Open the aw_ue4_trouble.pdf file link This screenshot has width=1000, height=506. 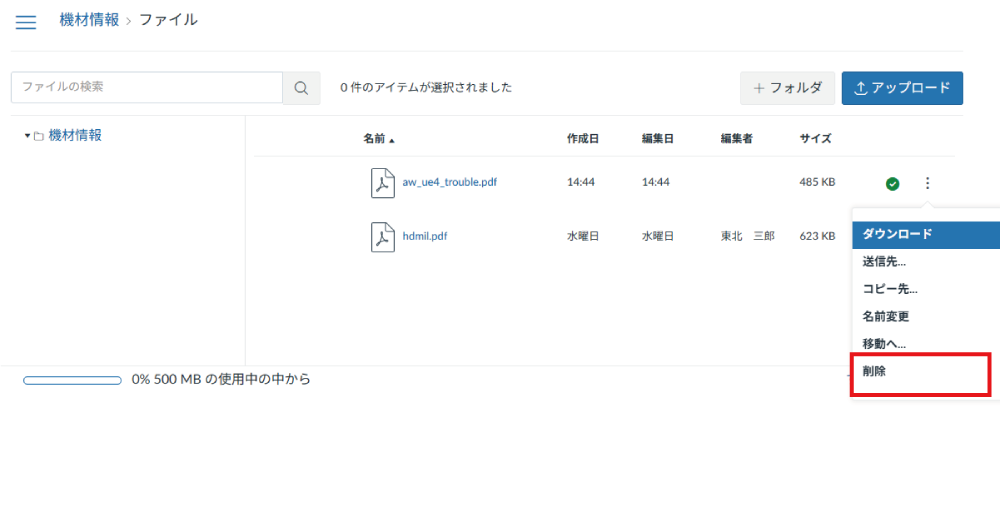click(450, 182)
